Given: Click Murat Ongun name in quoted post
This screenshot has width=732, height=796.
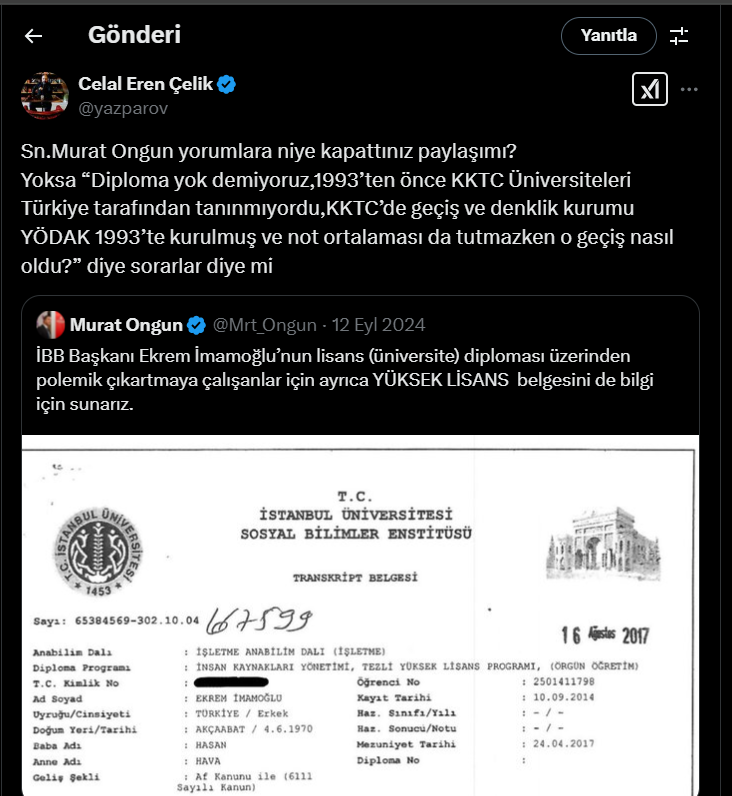Looking at the screenshot, I should (x=126, y=325).
